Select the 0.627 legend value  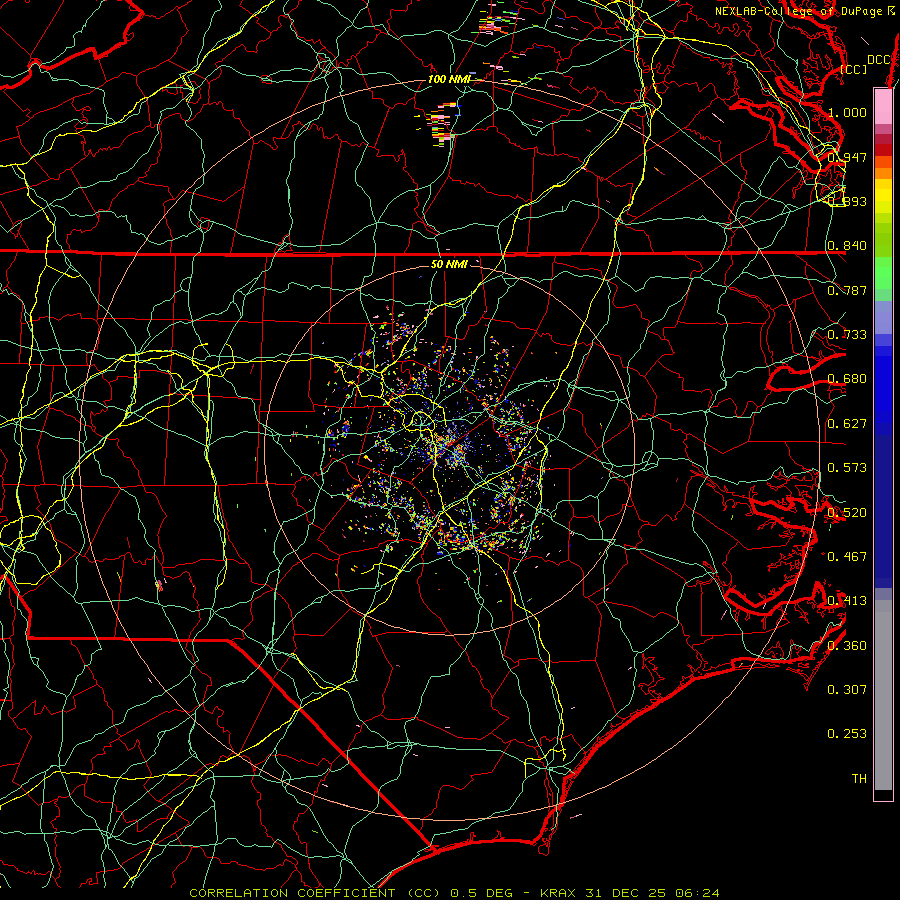(847, 423)
